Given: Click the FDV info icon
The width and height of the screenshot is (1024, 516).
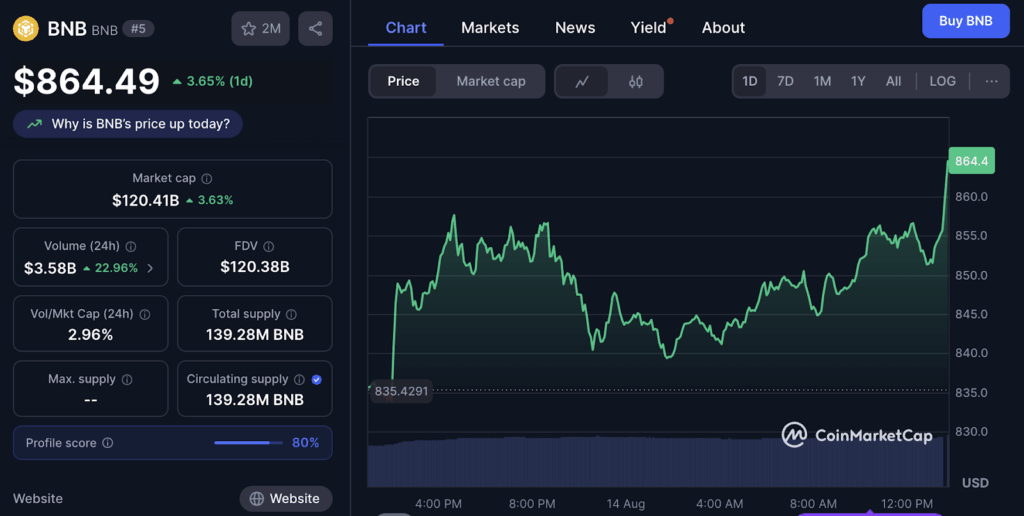Looking at the screenshot, I should click(269, 246).
